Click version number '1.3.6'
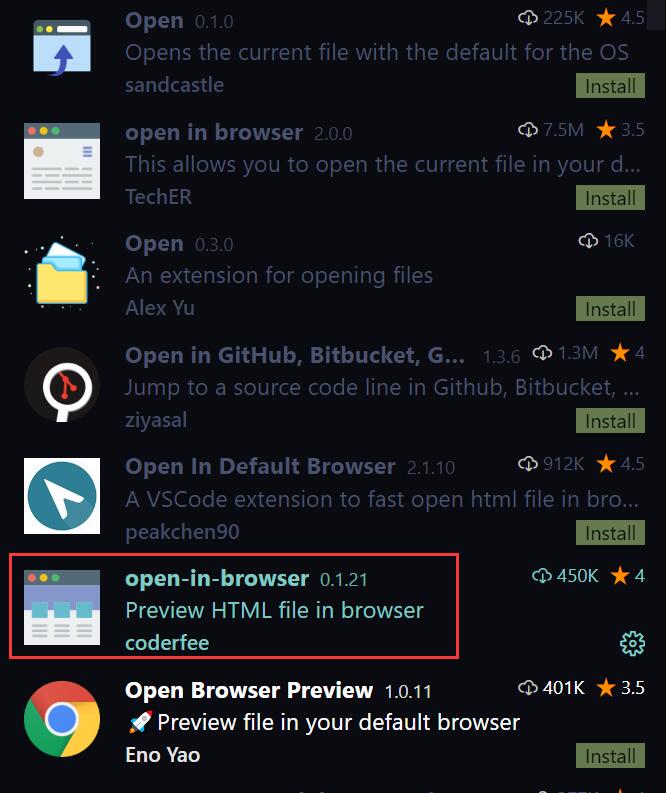 coord(501,357)
